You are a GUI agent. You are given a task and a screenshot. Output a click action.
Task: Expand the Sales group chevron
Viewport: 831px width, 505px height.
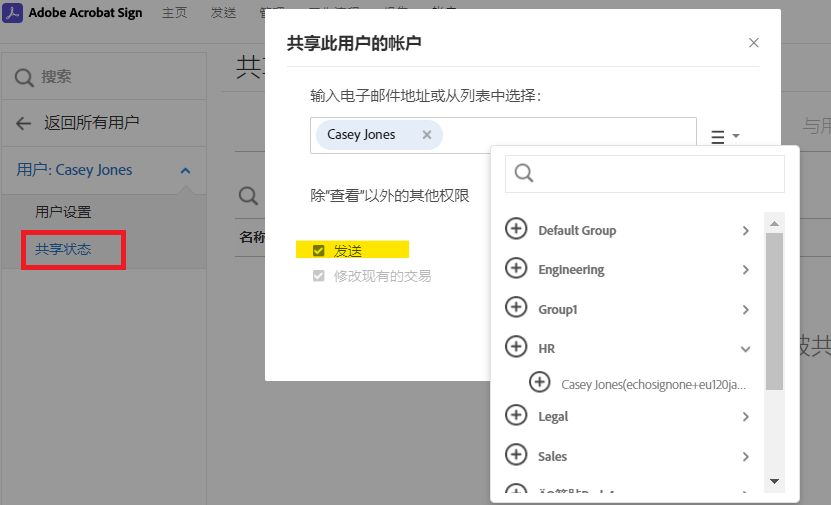pos(746,457)
